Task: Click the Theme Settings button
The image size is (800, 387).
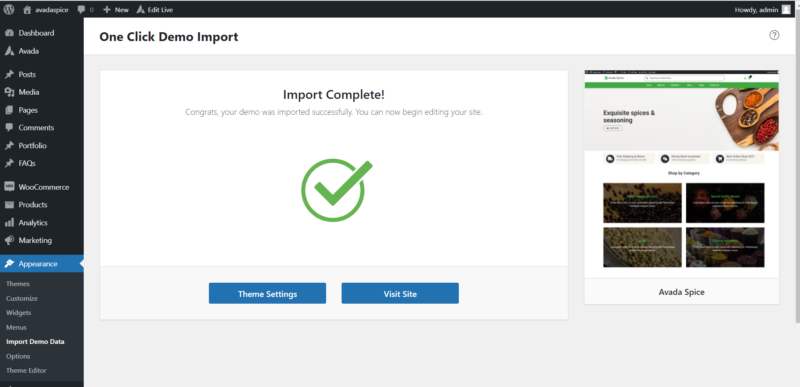Action: coord(267,294)
